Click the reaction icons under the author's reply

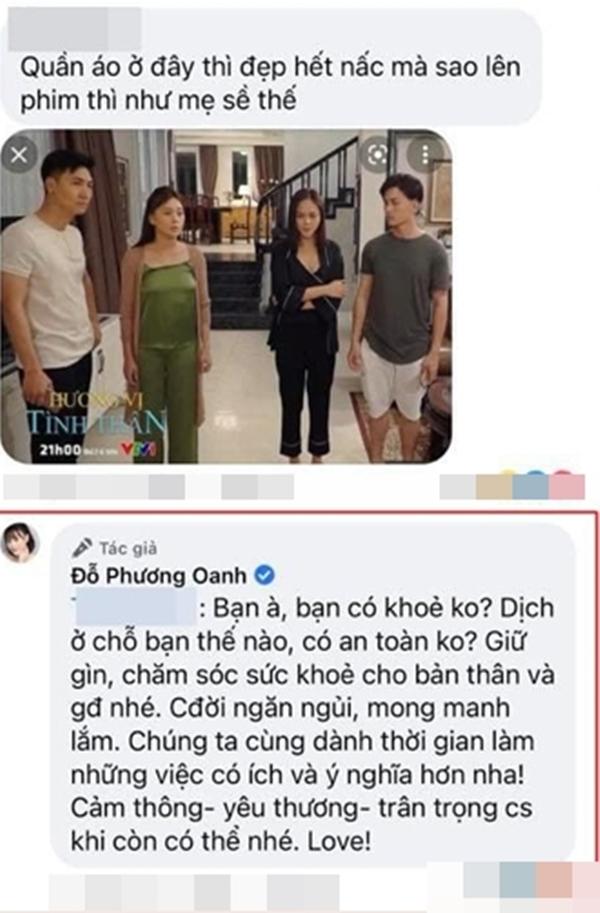[532, 880]
